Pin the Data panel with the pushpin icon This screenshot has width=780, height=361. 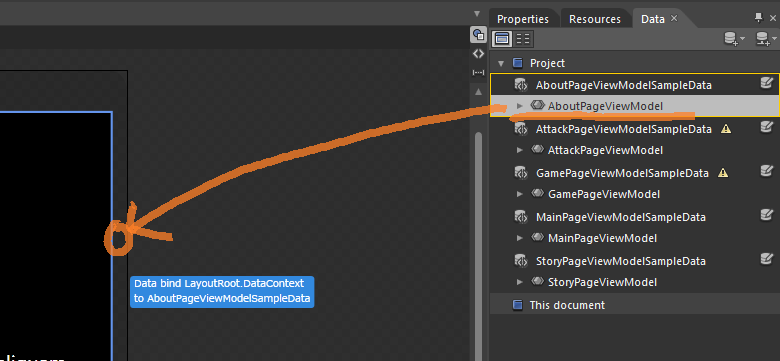pos(759,18)
